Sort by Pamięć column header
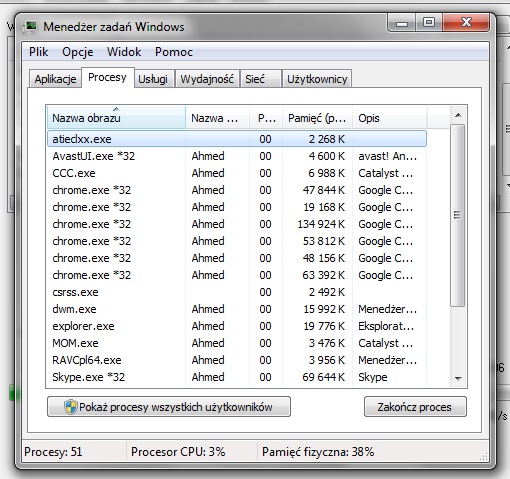Image resolution: width=510 pixels, height=479 pixels. pyautogui.click(x=317, y=118)
